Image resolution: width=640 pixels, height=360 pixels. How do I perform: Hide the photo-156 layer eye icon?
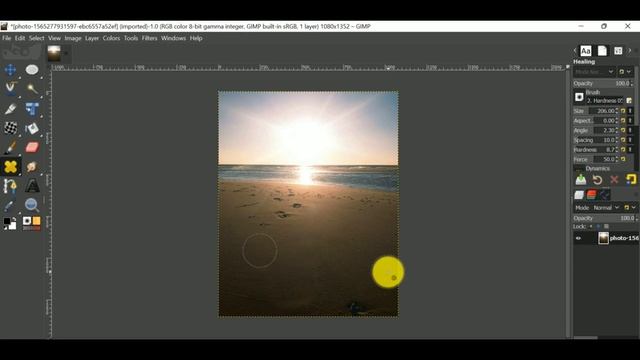point(578,238)
